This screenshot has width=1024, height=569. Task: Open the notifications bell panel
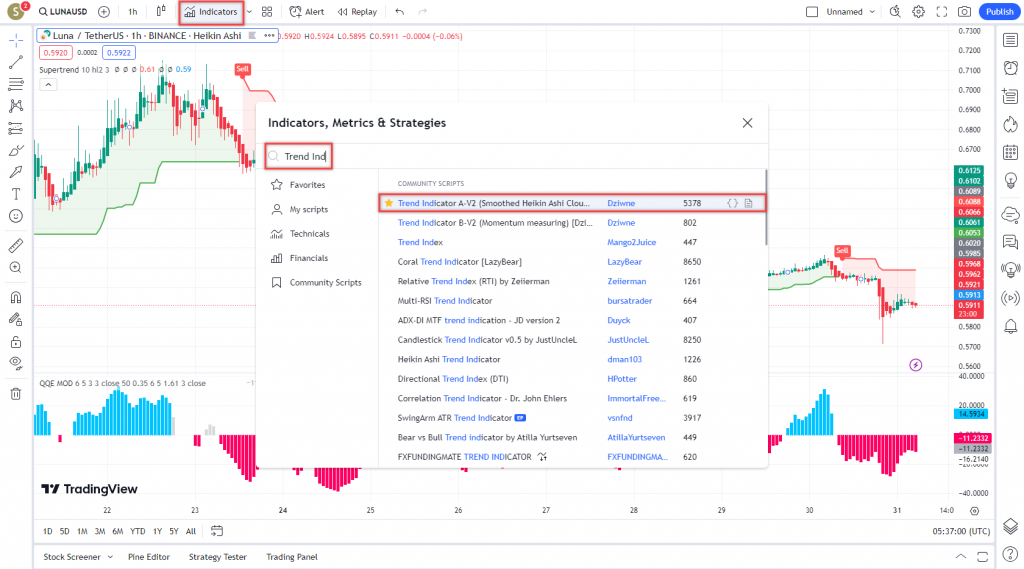pyautogui.click(x=1010, y=326)
